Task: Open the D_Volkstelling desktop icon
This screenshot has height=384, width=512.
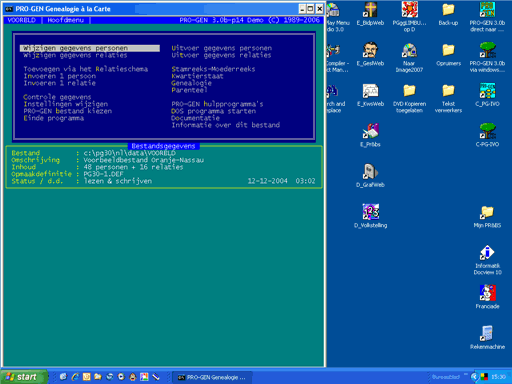Action: point(370,216)
